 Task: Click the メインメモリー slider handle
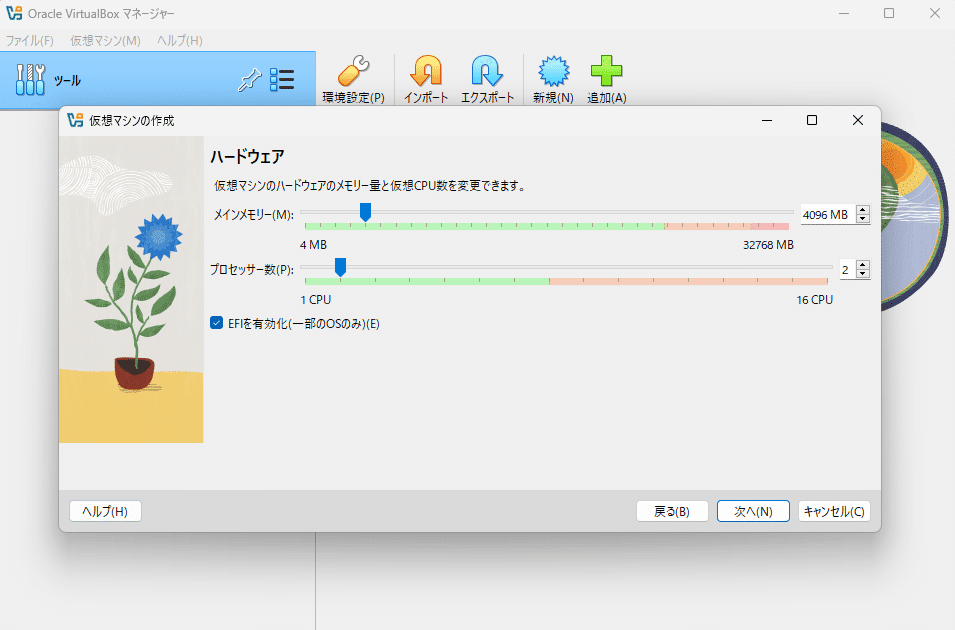click(x=365, y=212)
